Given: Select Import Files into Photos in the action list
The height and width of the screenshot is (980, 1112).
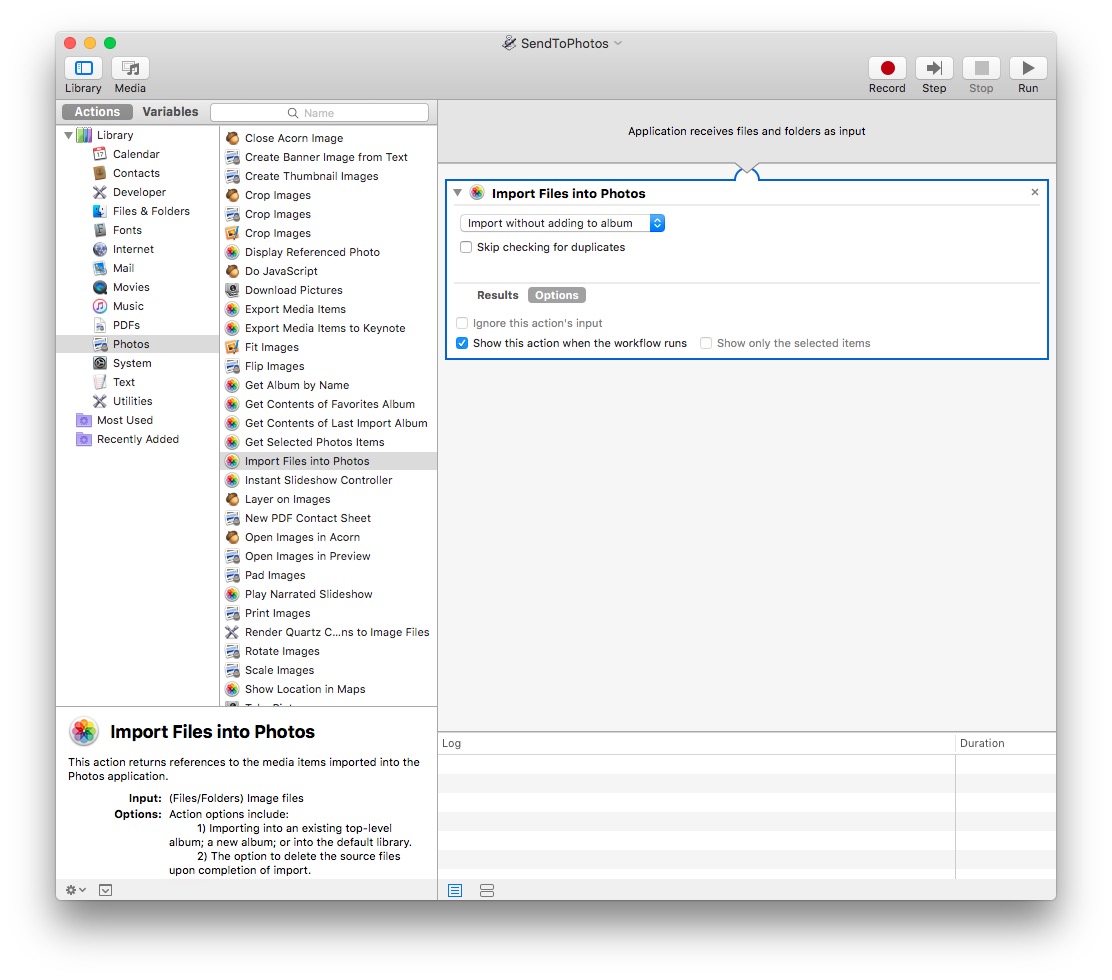Looking at the screenshot, I should (x=328, y=462).
